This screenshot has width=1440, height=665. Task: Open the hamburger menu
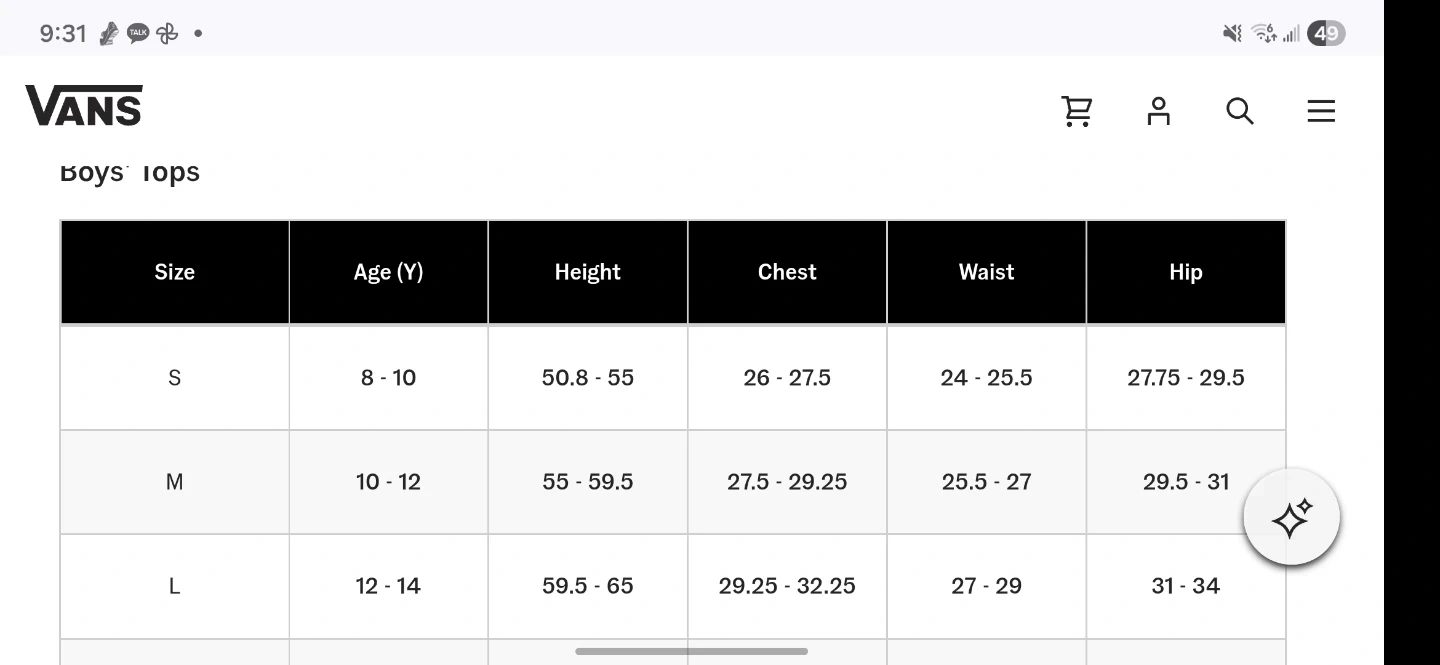point(1321,111)
